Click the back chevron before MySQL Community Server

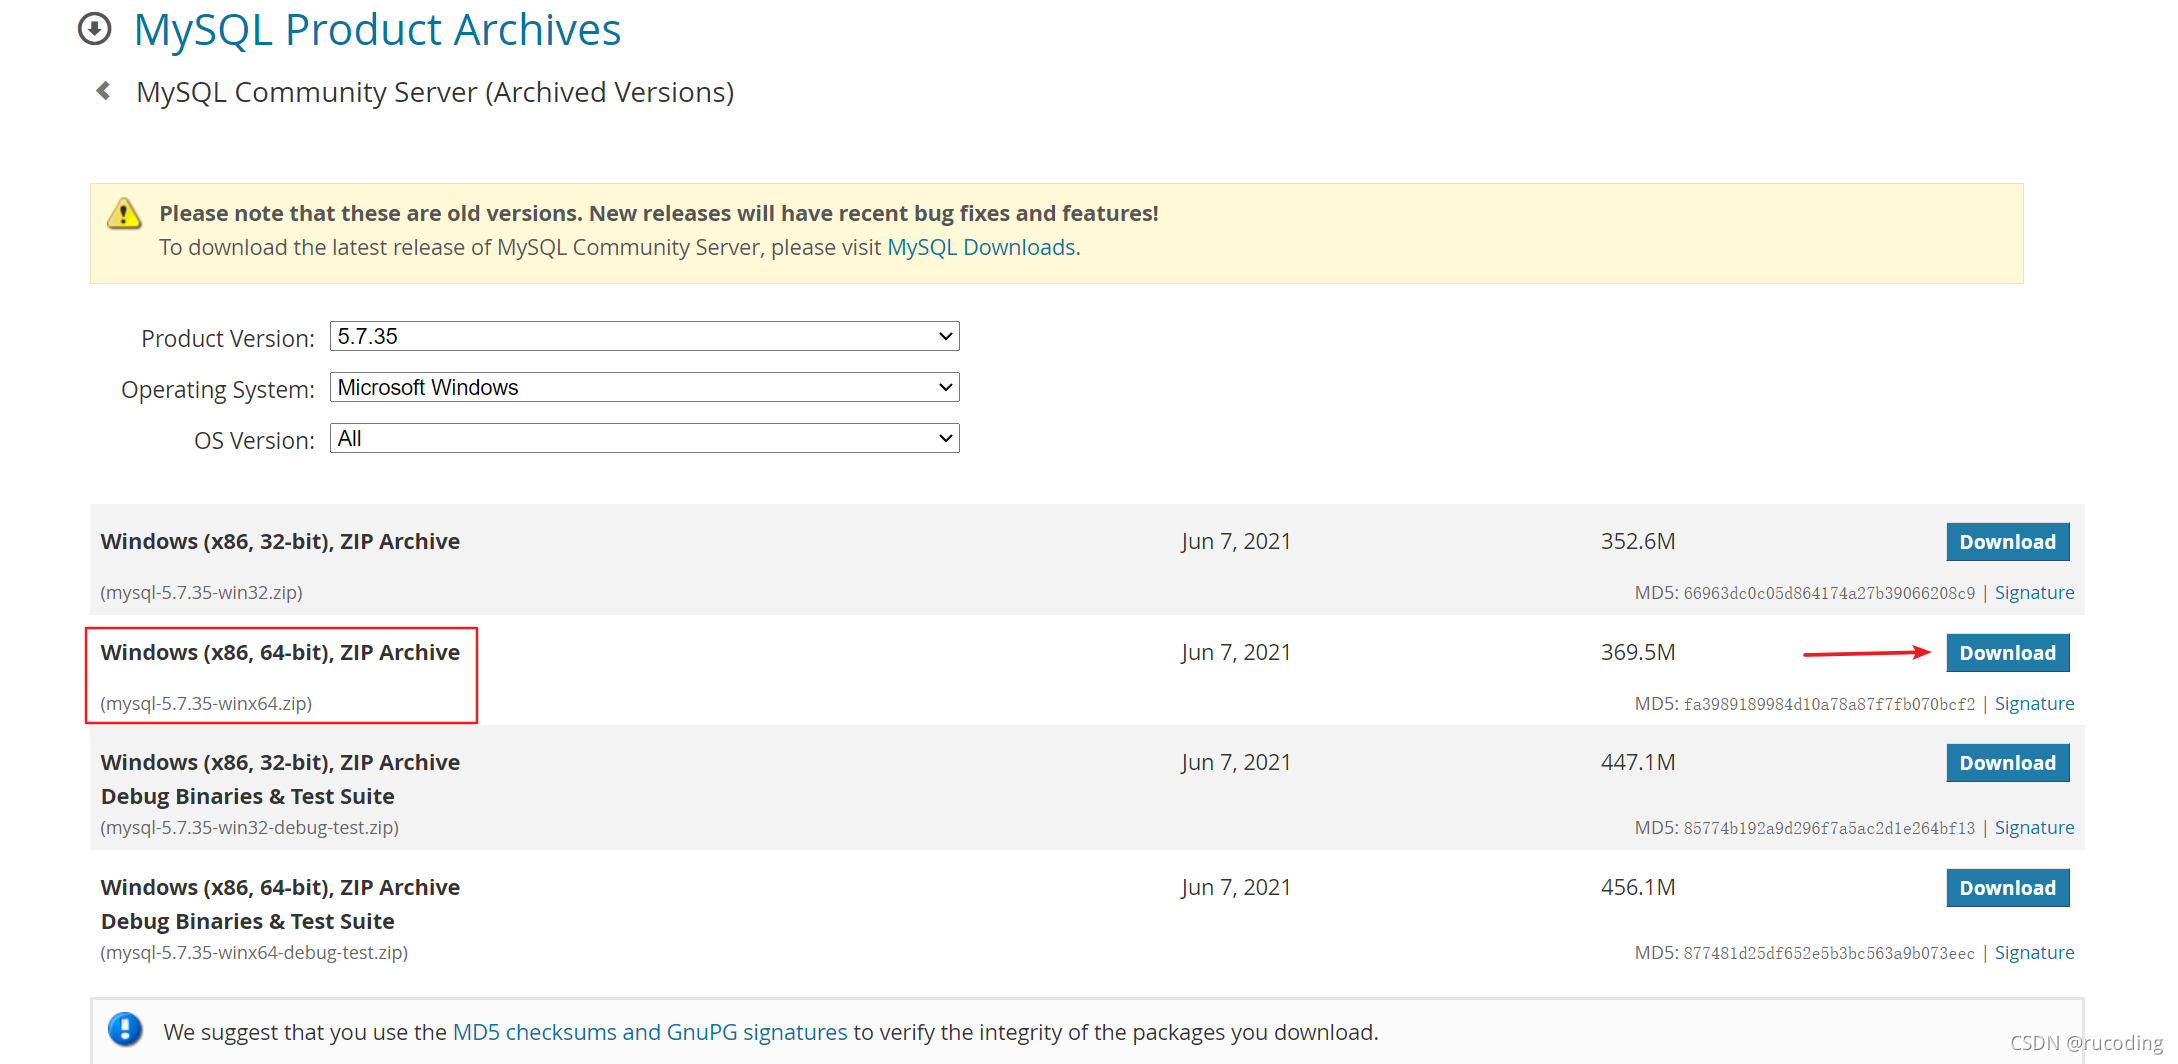tap(103, 91)
